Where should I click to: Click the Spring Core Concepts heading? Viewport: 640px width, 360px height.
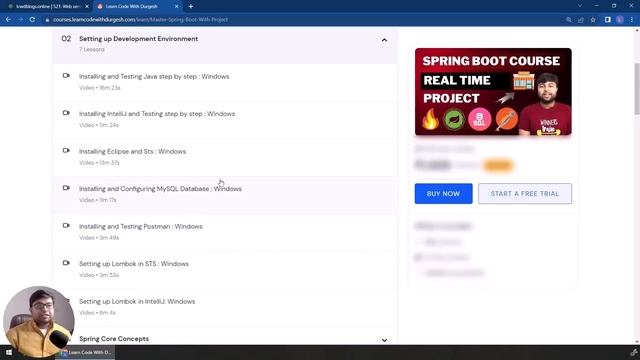tap(114, 339)
